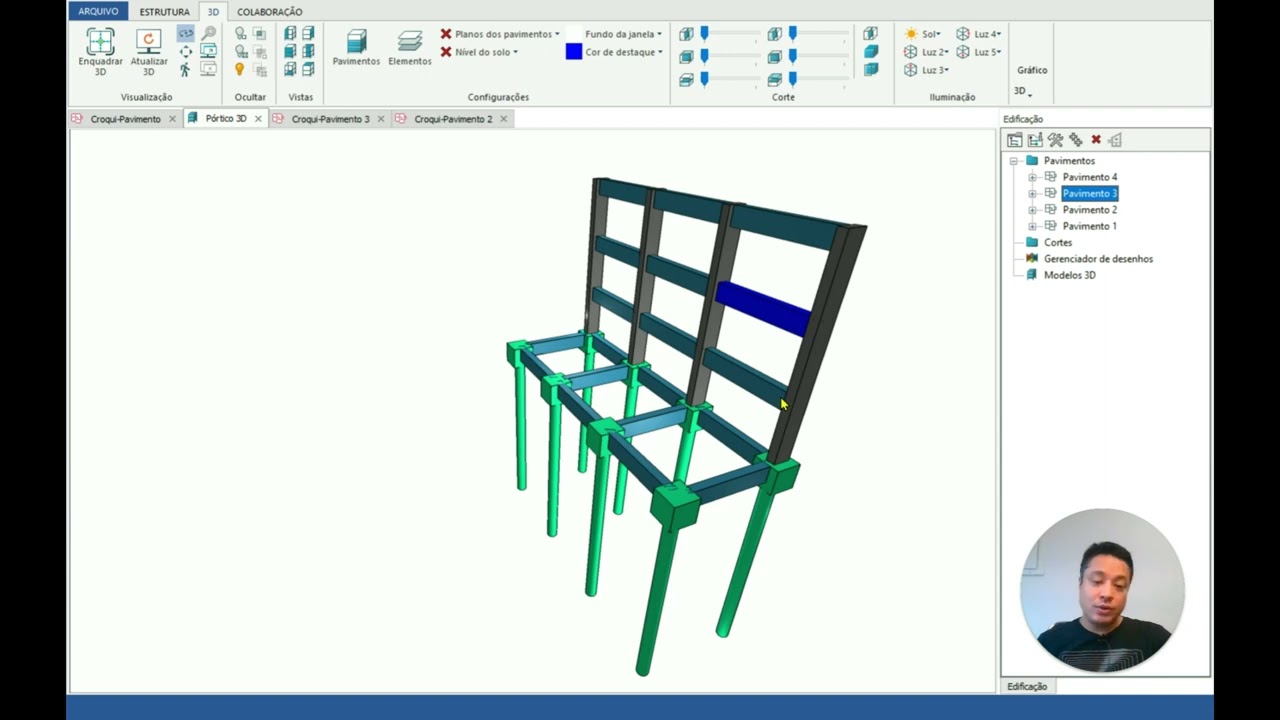Expand Pavimento 4 tree node
Viewport: 1280px width, 720px height.
click(1032, 177)
